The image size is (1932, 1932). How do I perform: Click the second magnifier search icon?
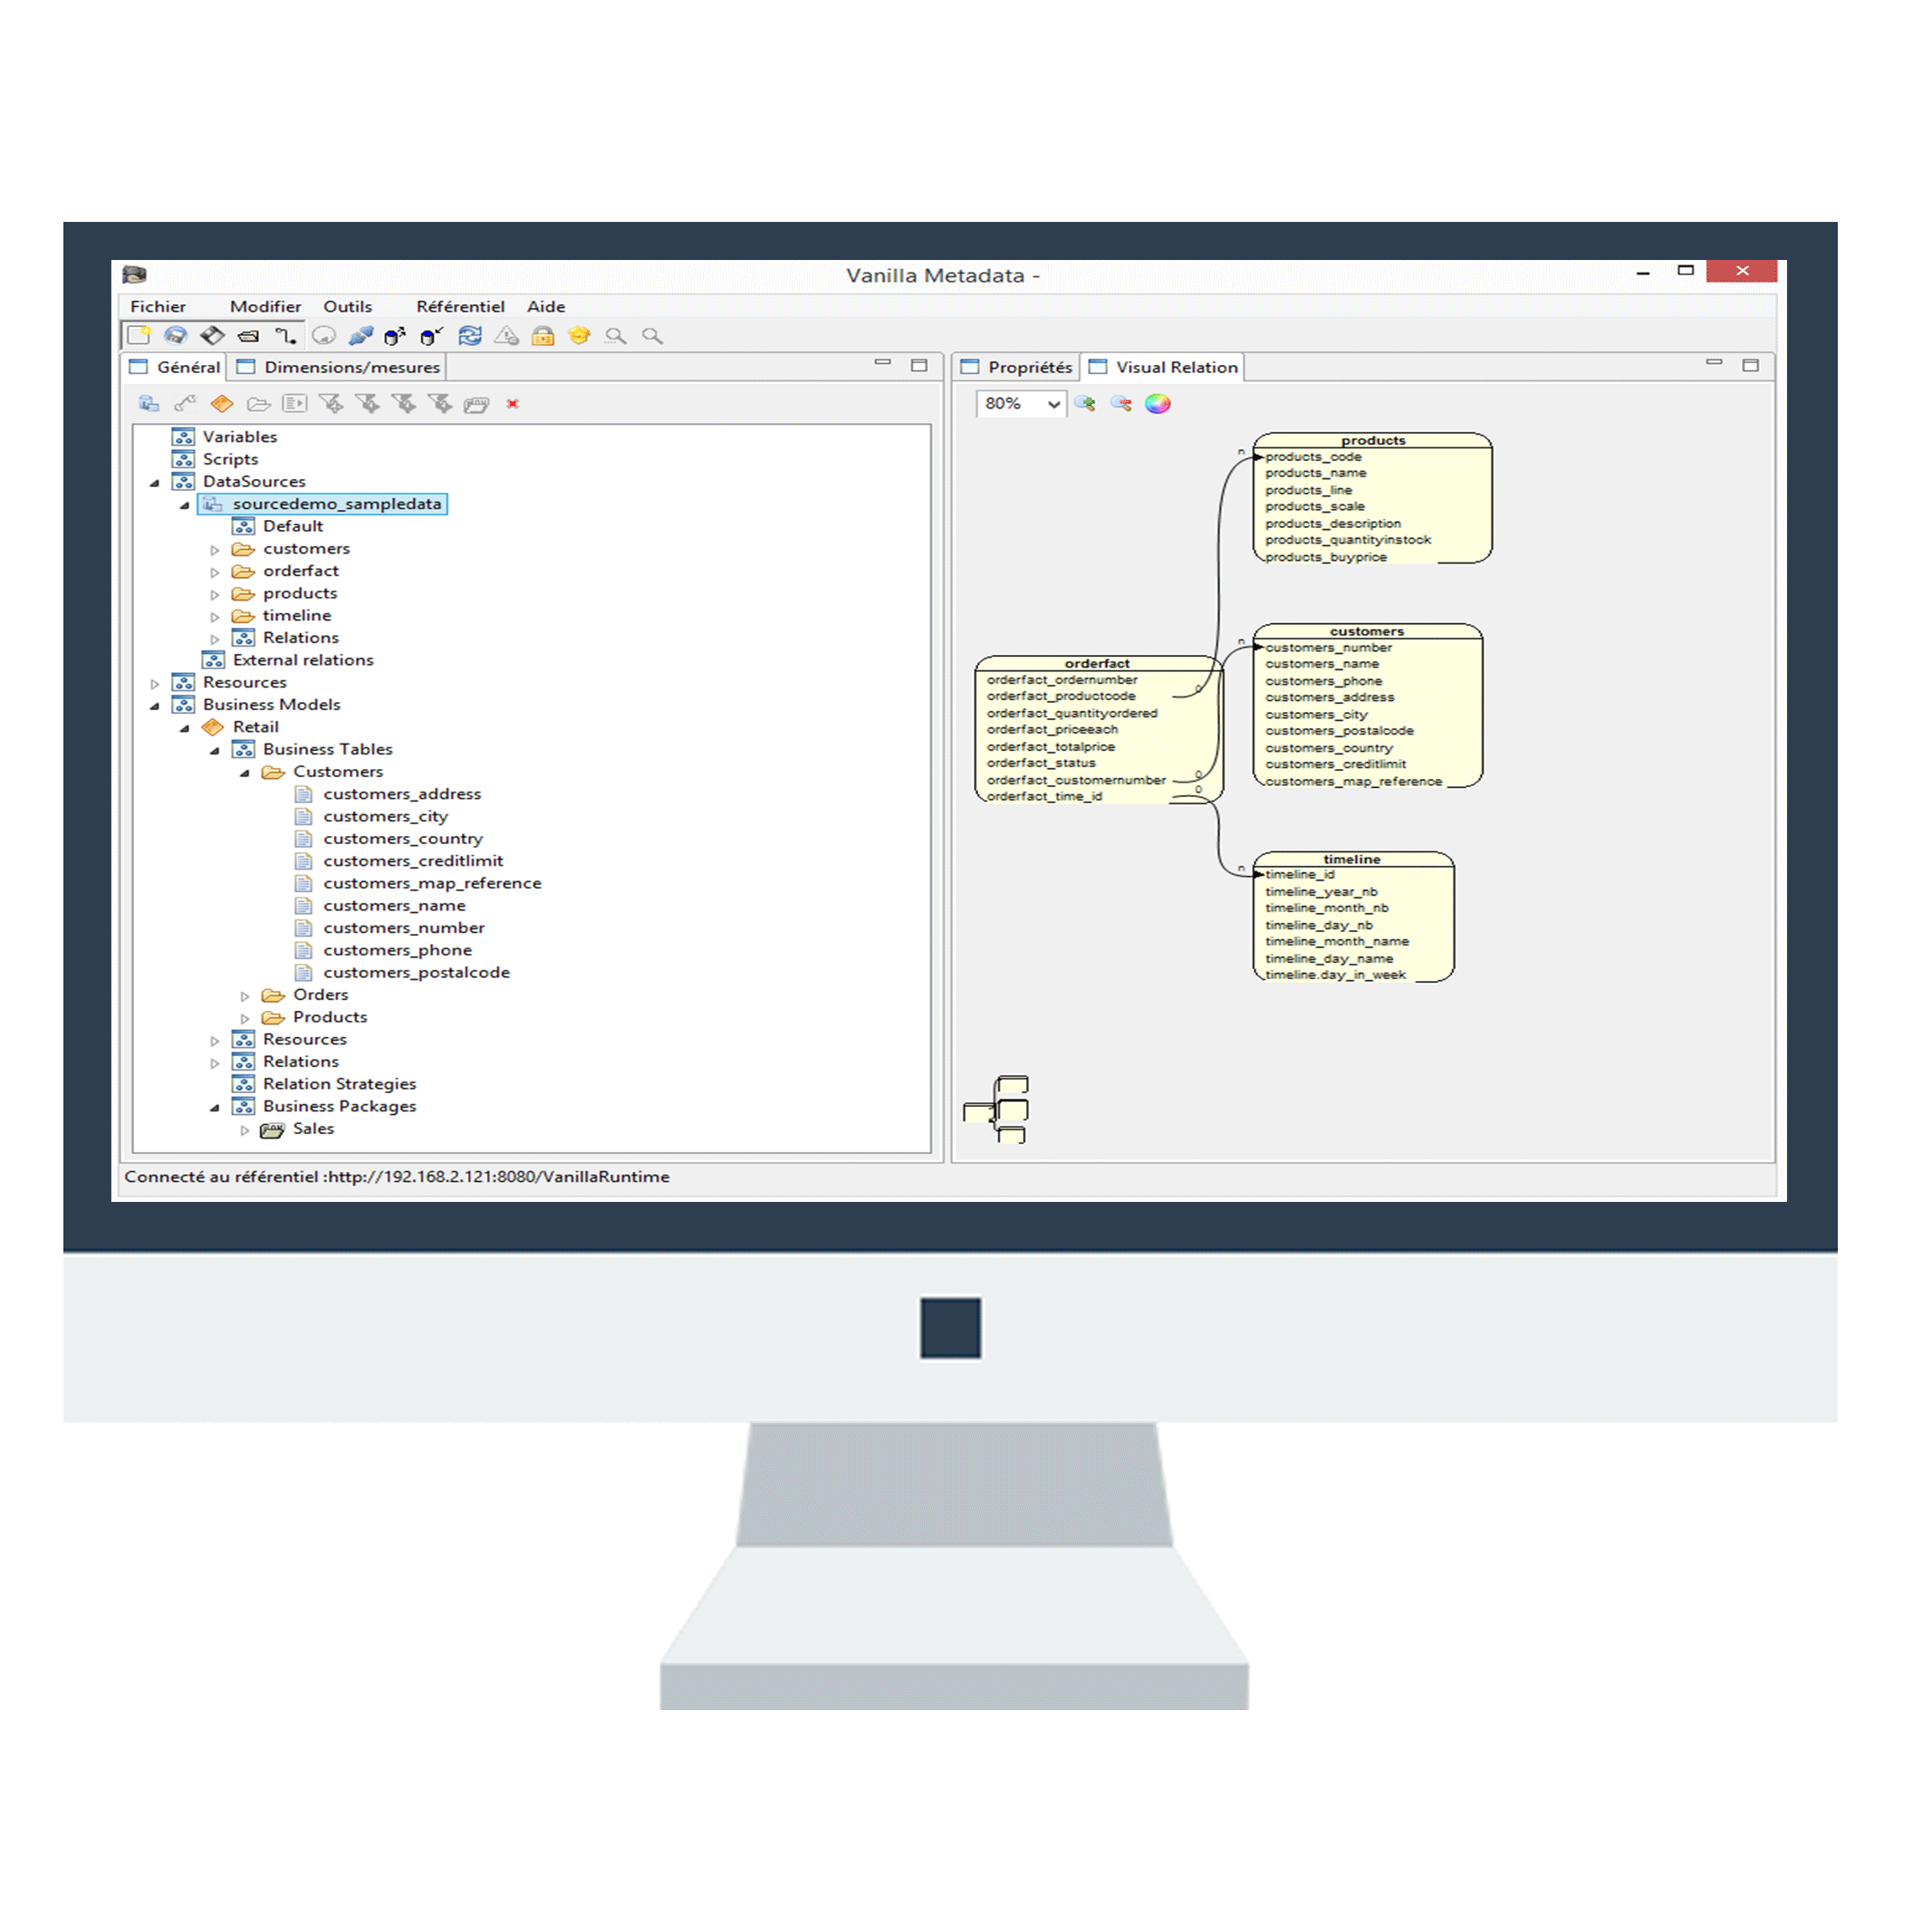pyautogui.click(x=653, y=336)
